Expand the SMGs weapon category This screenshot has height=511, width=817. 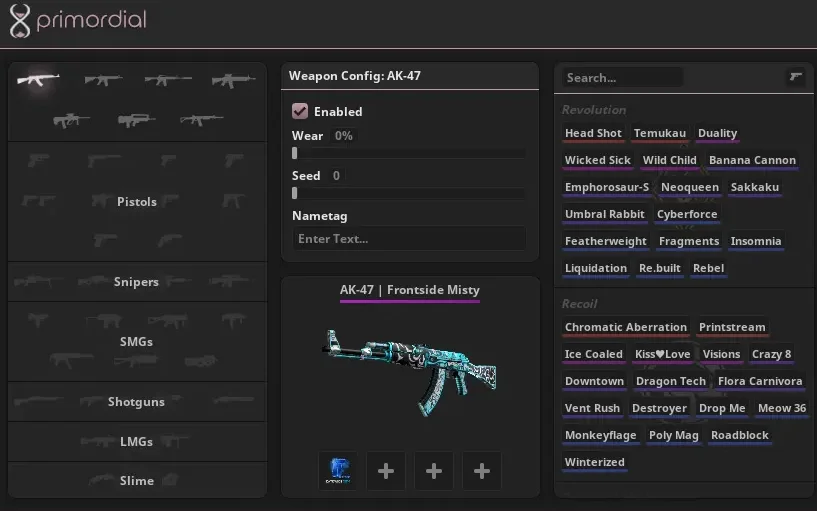click(x=137, y=342)
